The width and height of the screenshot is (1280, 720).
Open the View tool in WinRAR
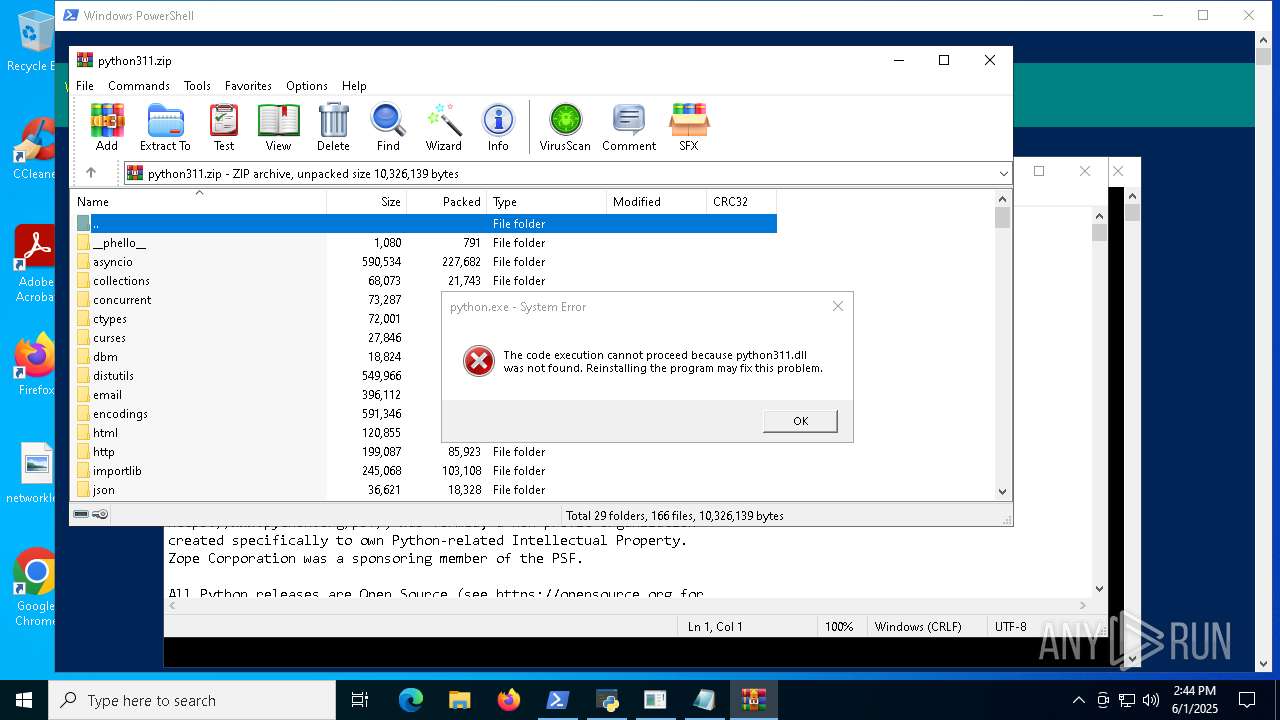pos(278,127)
